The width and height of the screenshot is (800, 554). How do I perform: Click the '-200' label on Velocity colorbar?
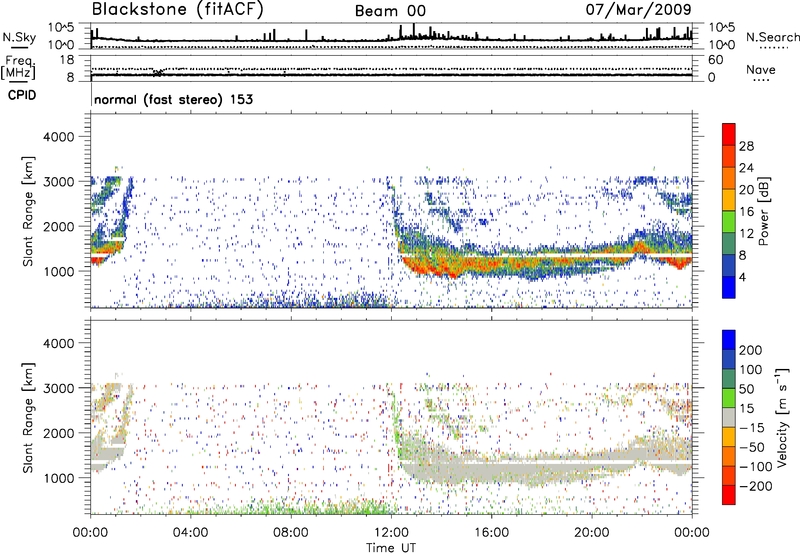(x=756, y=486)
